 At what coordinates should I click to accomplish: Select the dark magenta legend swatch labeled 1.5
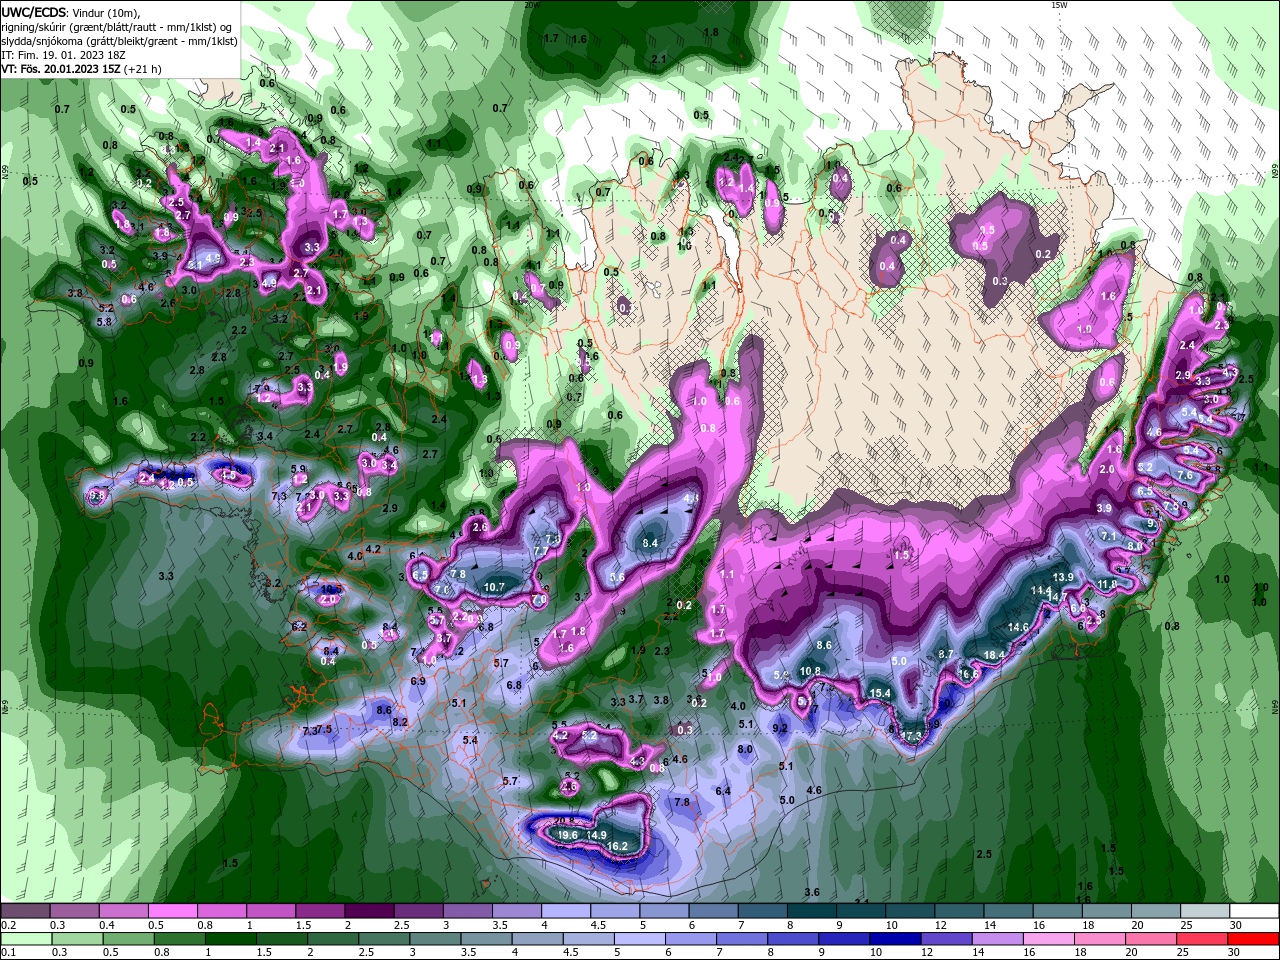click(x=320, y=911)
